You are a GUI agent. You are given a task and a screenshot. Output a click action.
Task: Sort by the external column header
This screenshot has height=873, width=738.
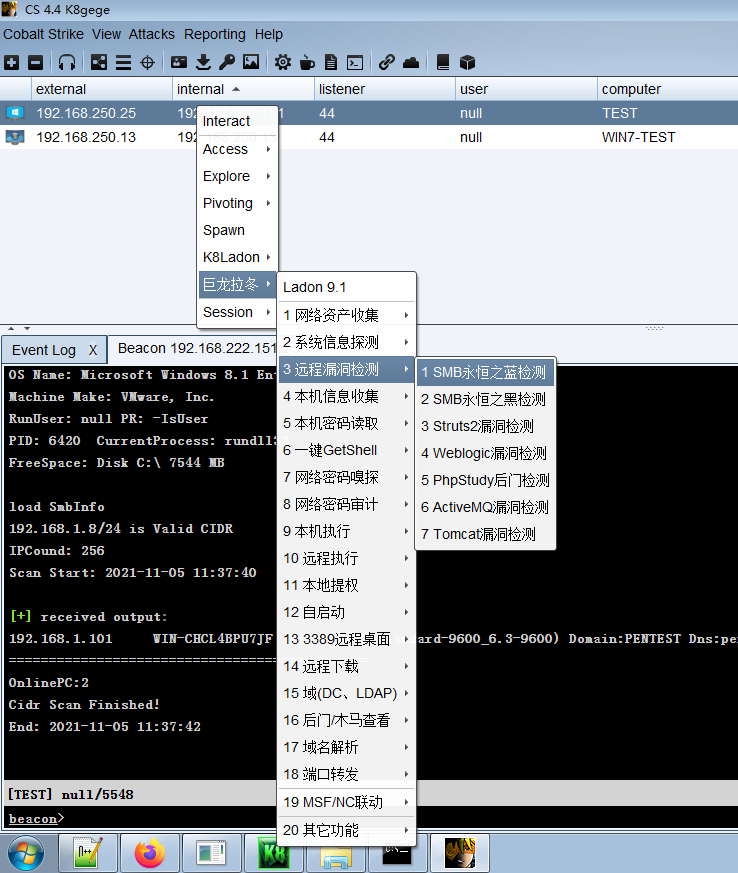click(x=101, y=89)
